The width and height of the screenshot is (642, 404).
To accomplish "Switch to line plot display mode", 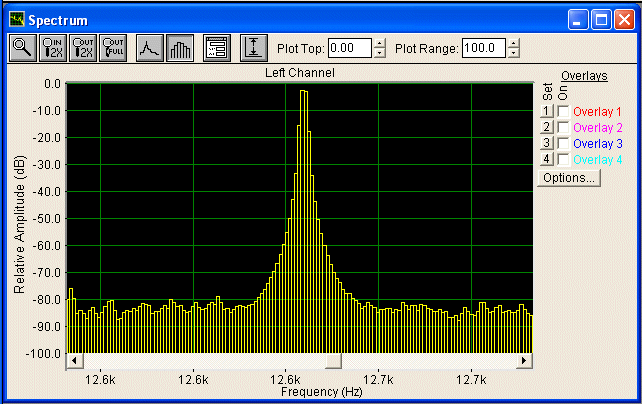I will pos(150,48).
